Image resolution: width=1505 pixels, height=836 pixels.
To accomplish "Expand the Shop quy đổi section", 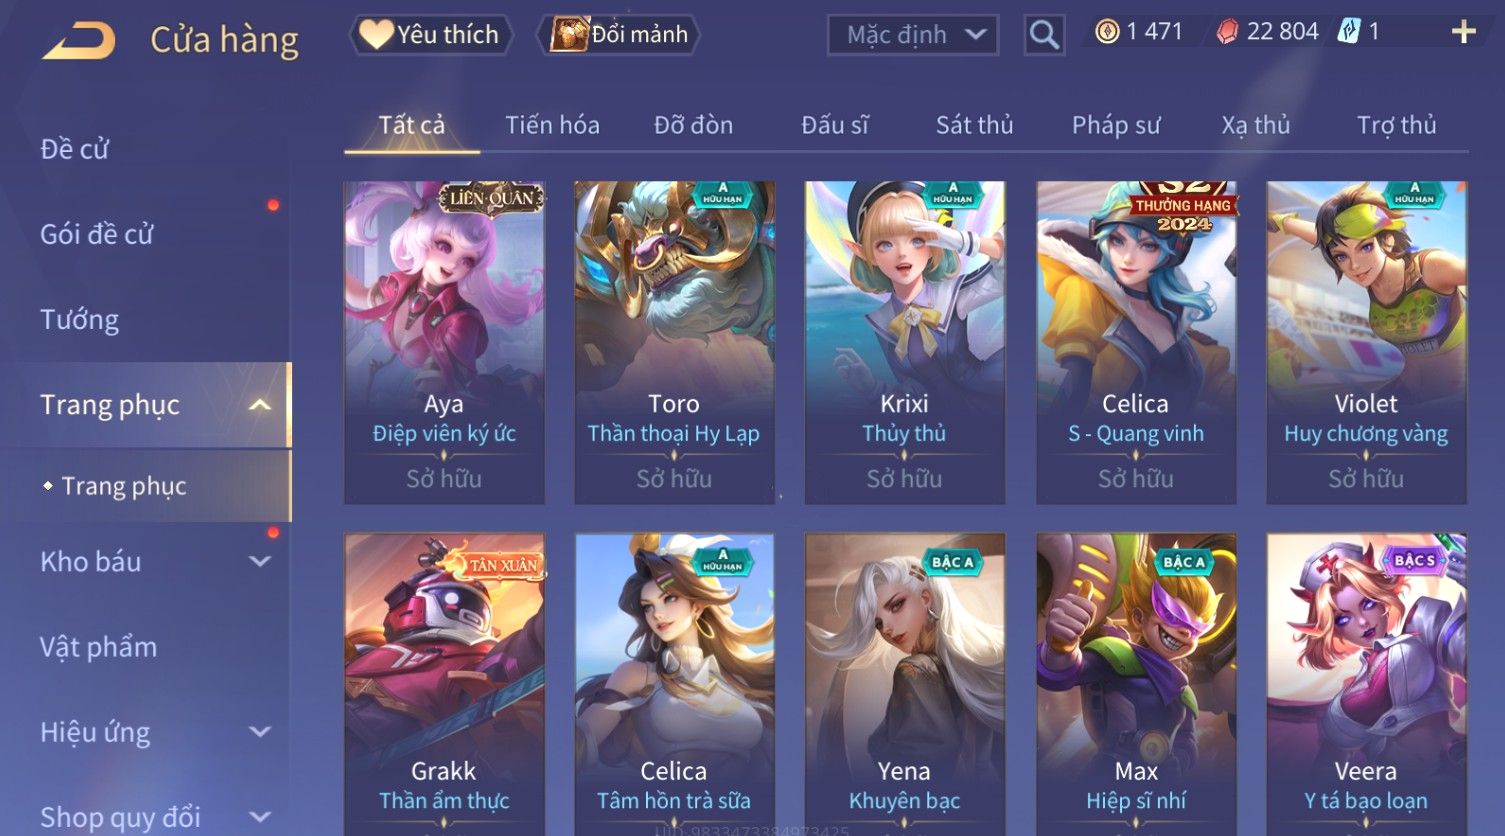I will coord(259,817).
